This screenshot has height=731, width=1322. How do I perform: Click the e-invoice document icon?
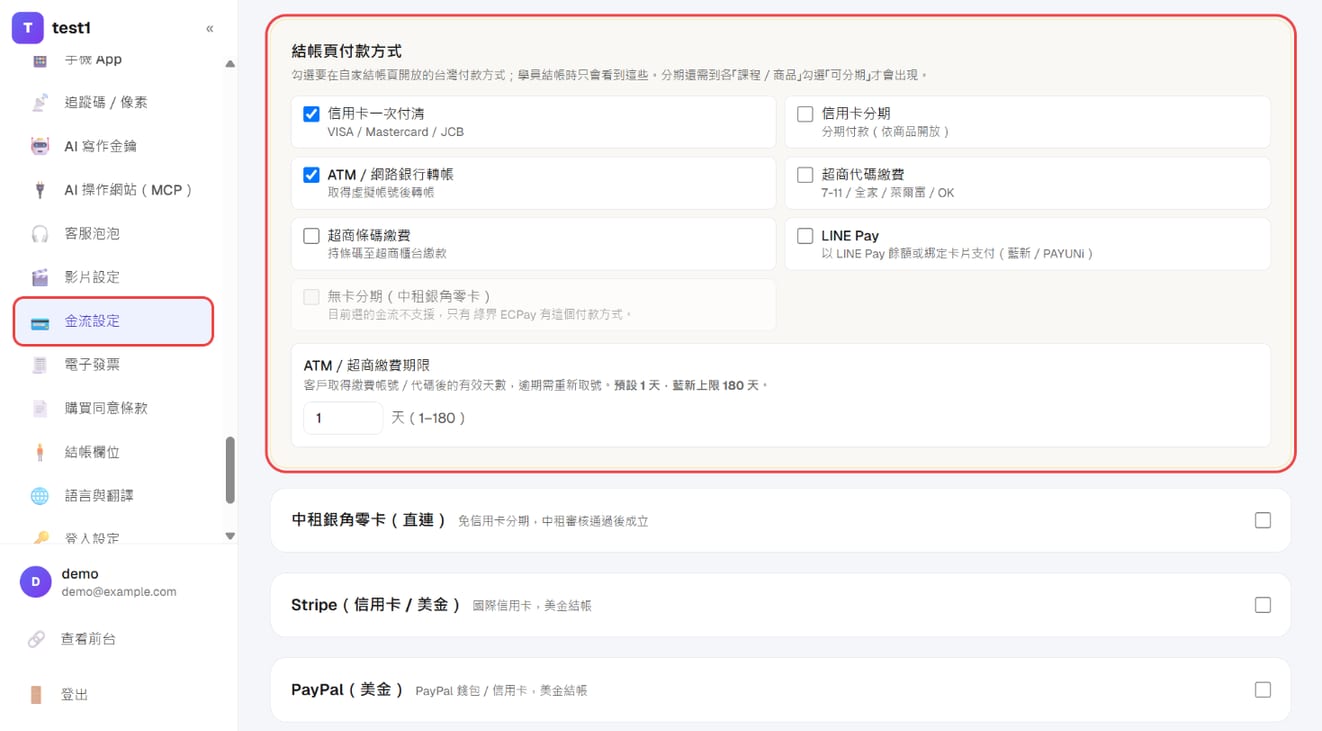[40, 365]
